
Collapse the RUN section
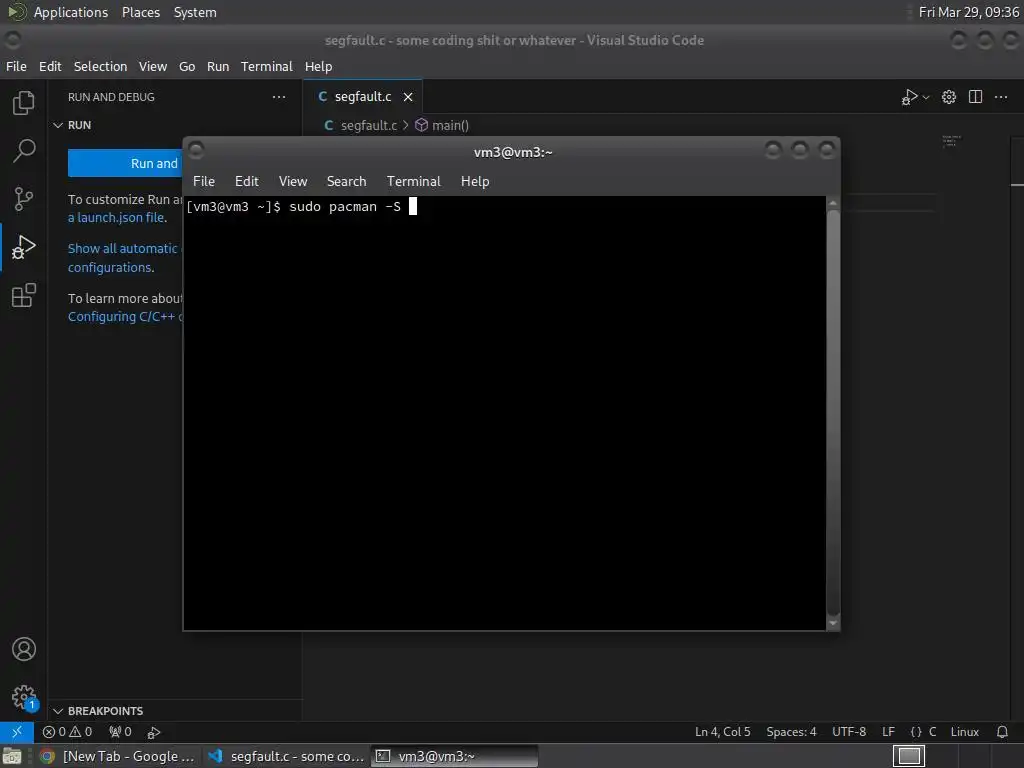(58, 125)
